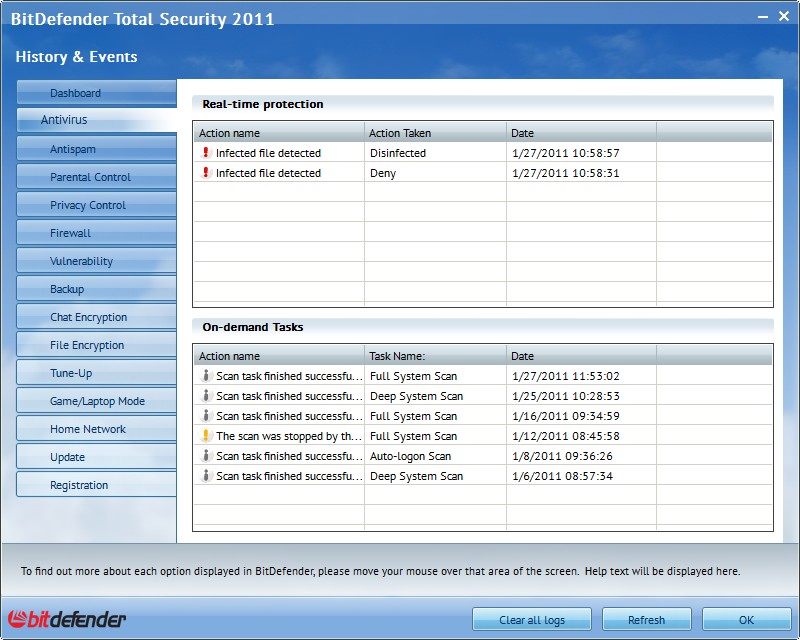Select the Home Network tab

pos(96,429)
